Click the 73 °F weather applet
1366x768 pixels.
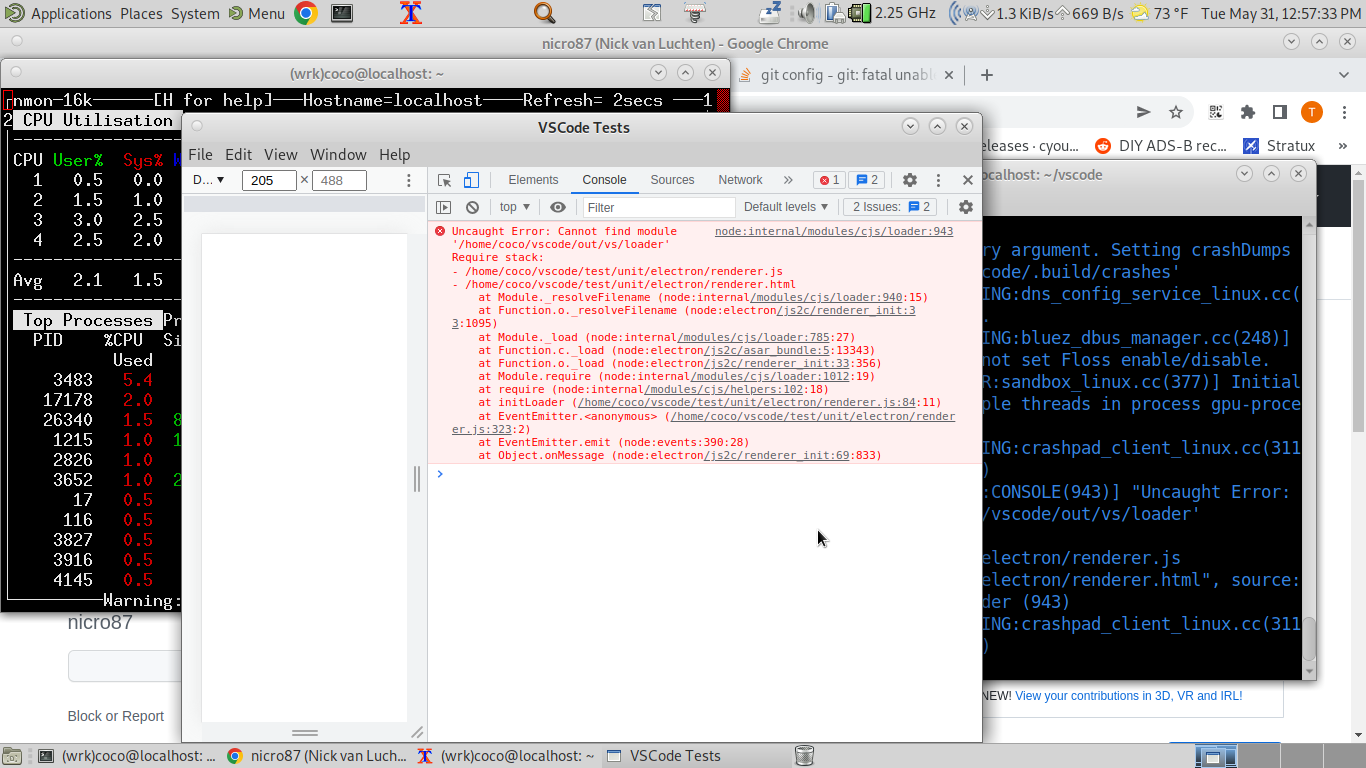(x=1160, y=13)
